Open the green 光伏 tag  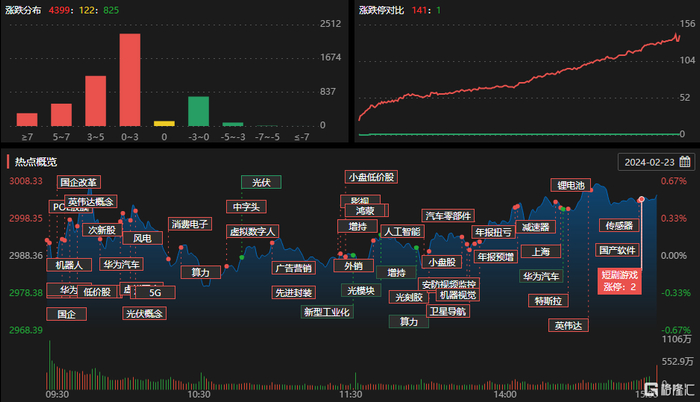coord(261,182)
